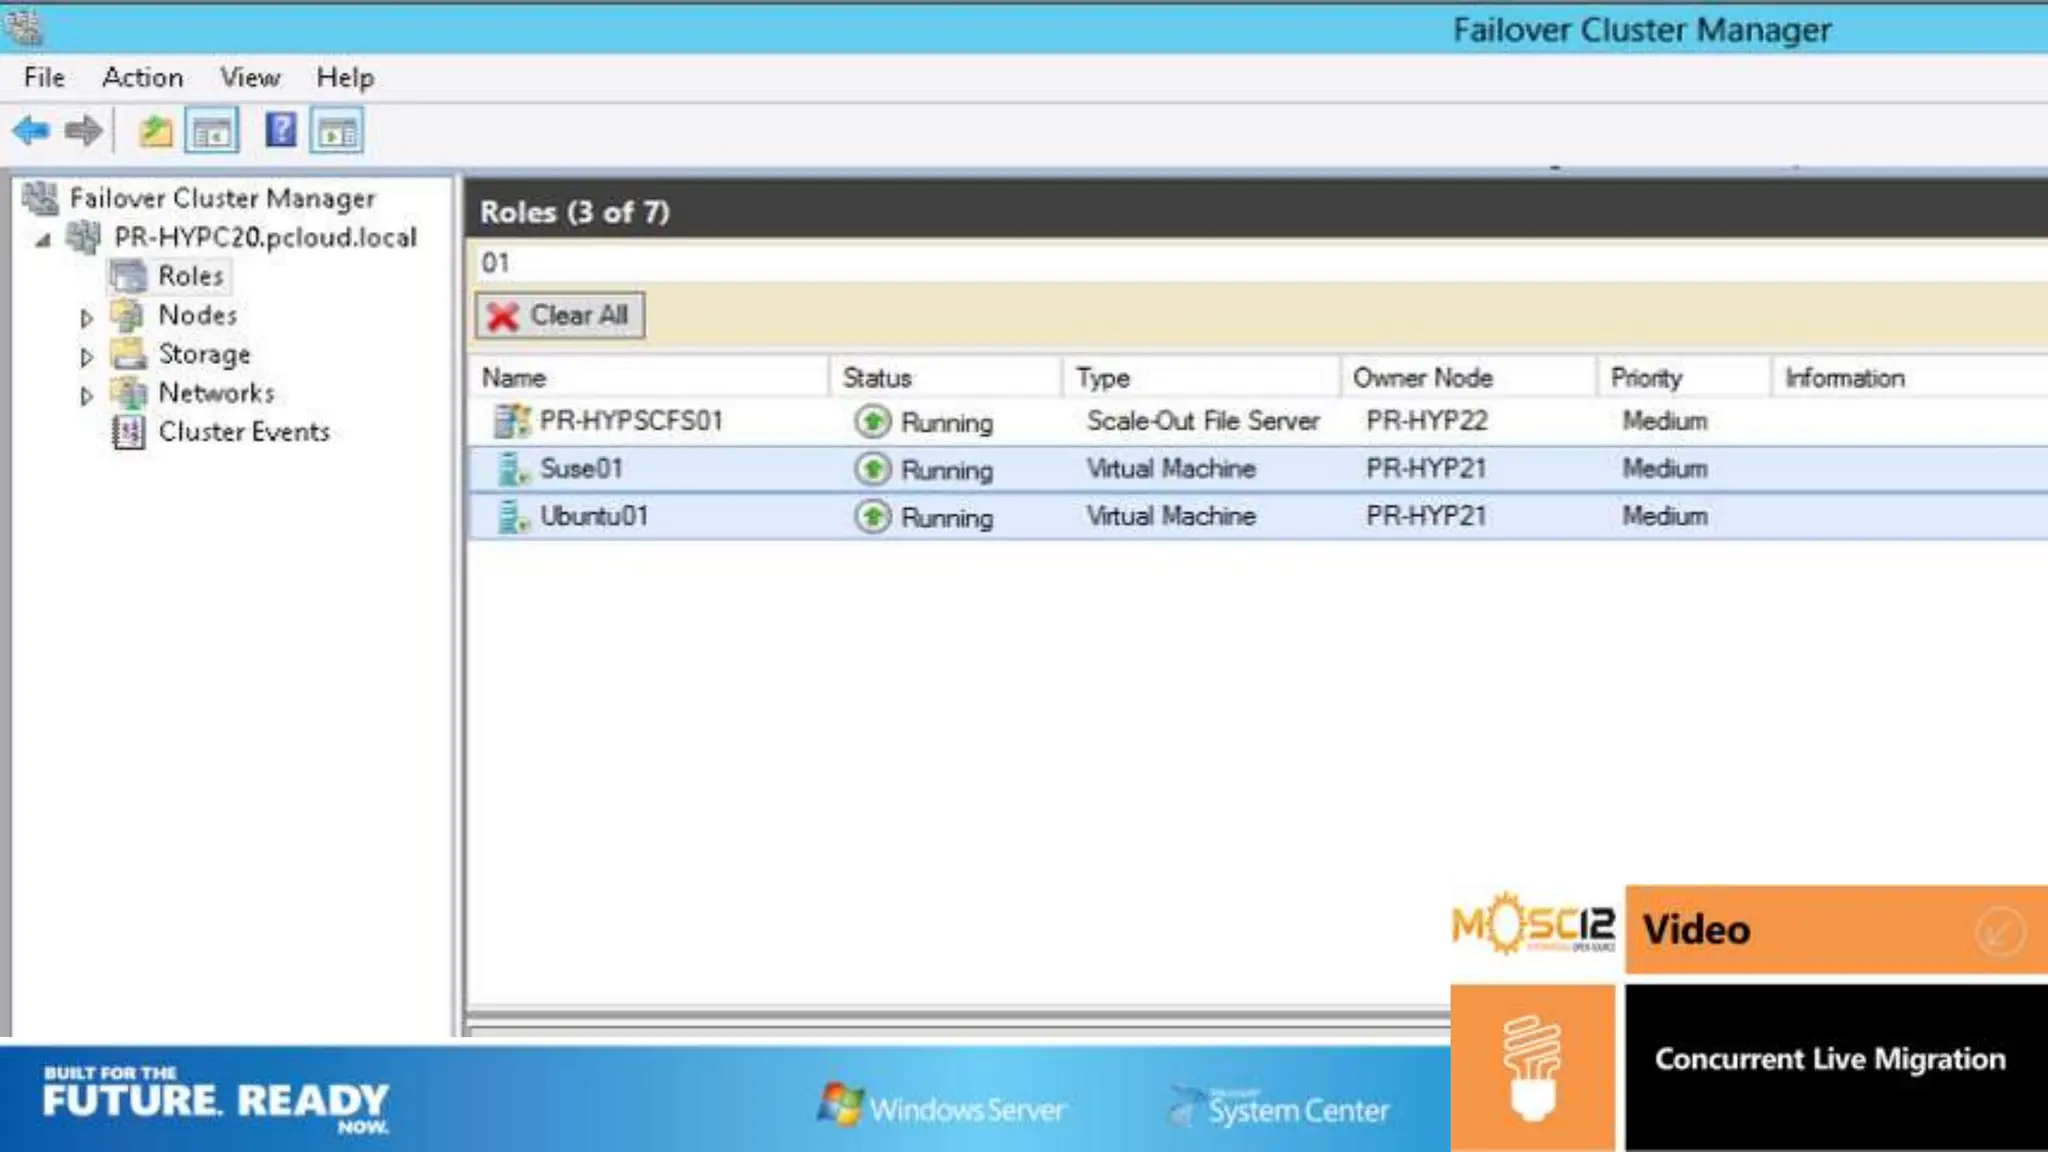Collapse the PR-HYPC20.pcloud.local cluster node

pos(43,240)
